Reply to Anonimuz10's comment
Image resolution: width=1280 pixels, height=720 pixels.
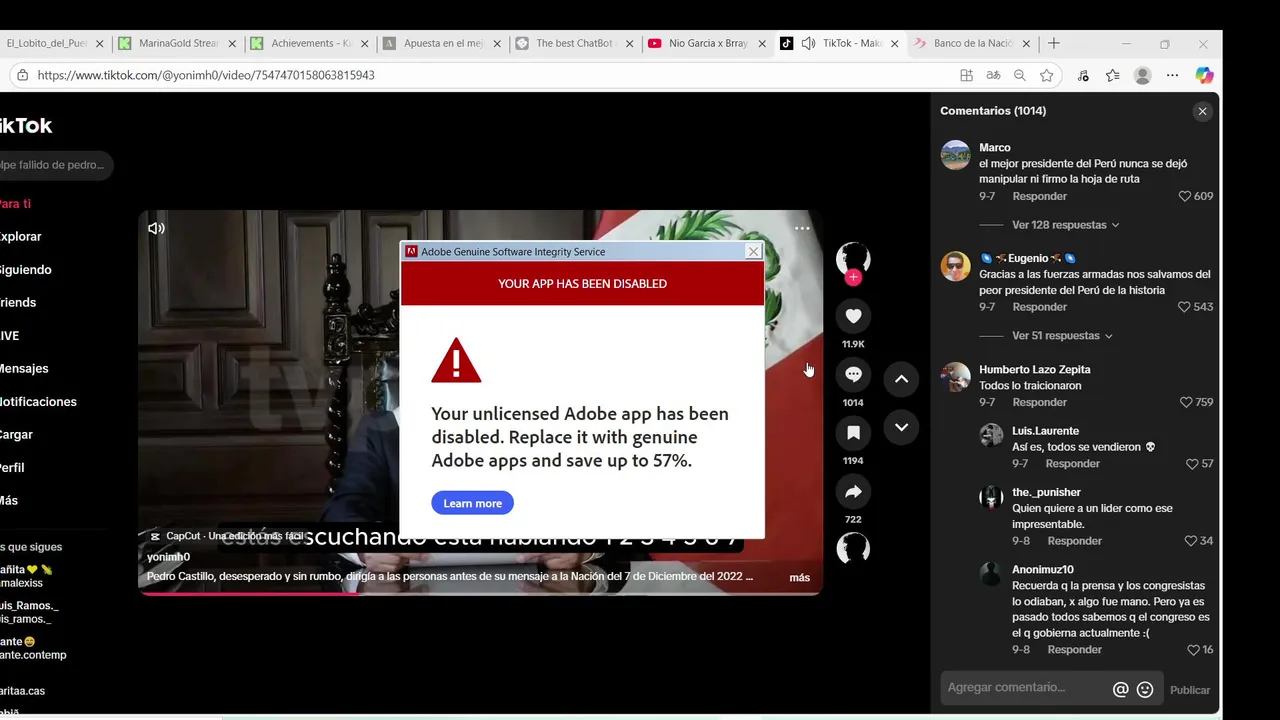[x=1074, y=650]
